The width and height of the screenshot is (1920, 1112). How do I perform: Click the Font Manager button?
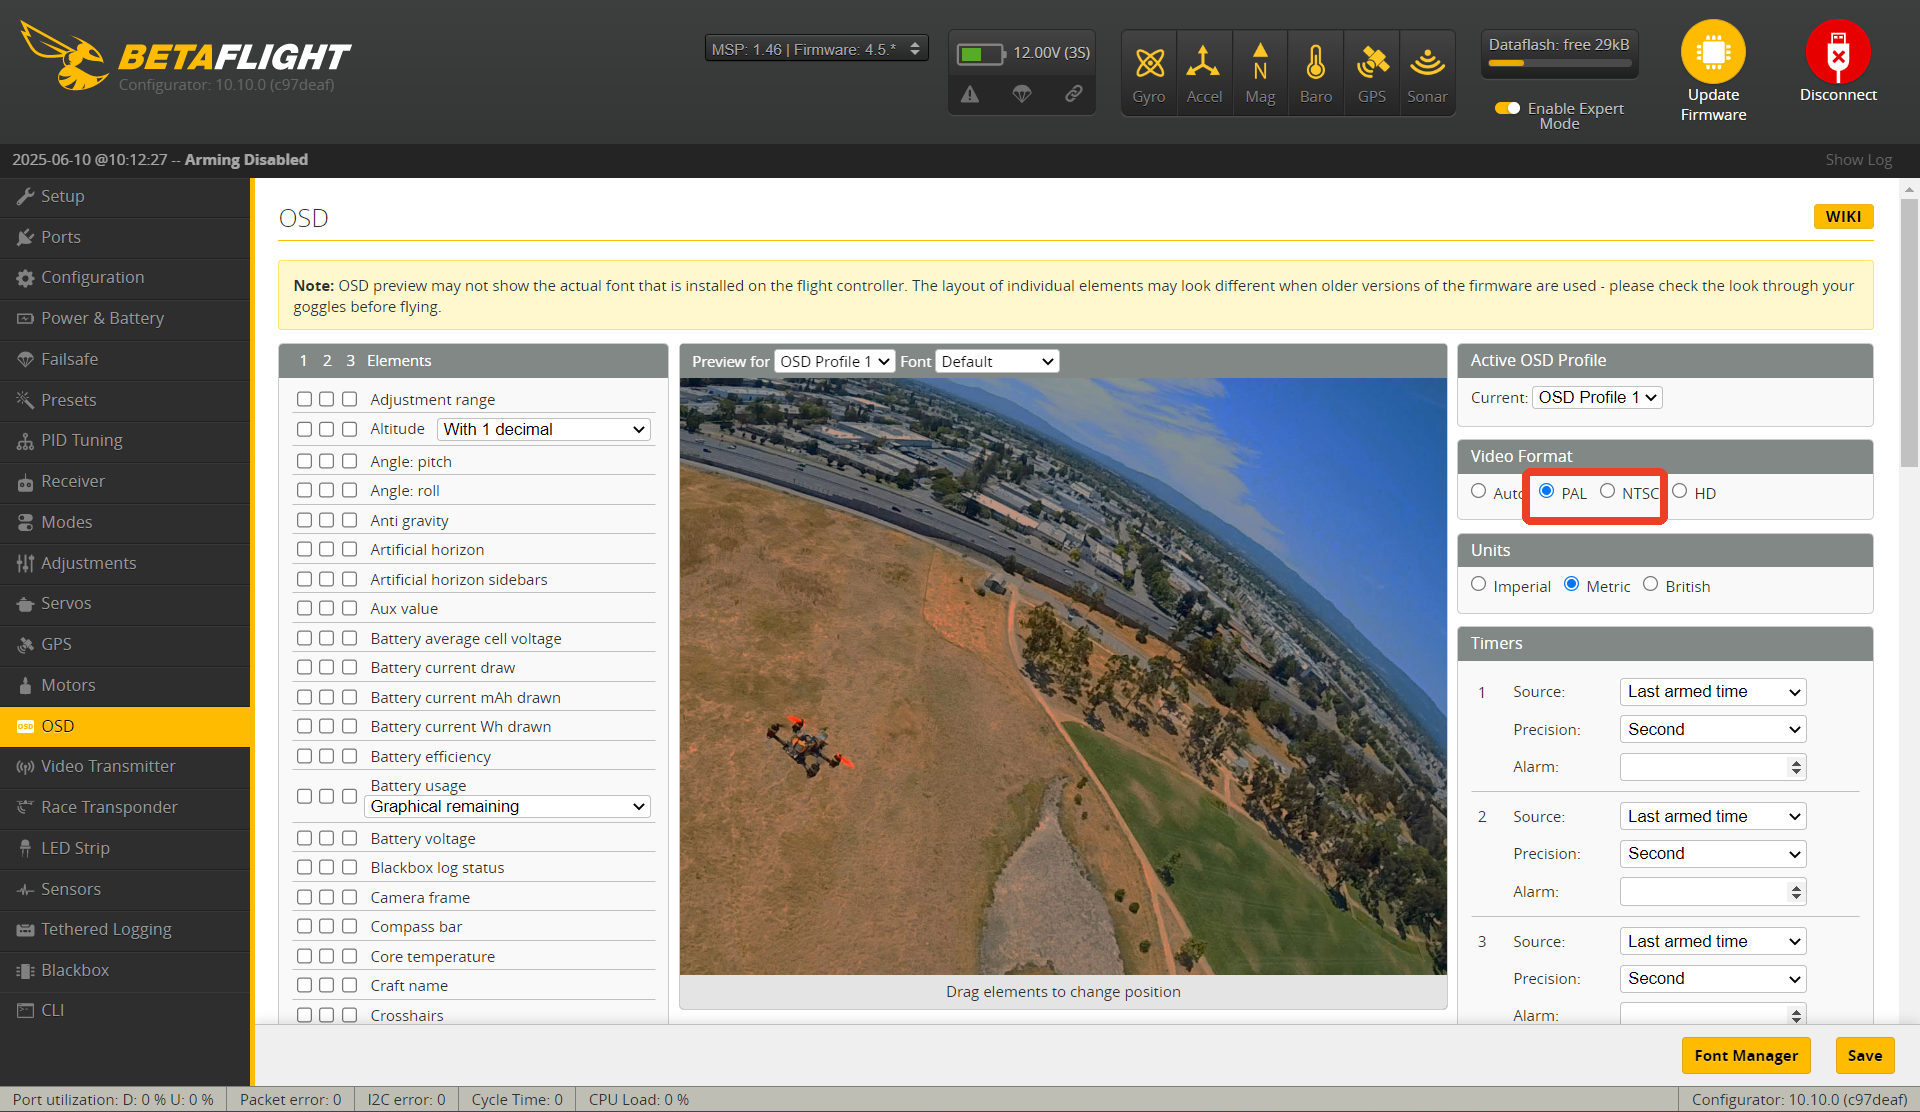[1745, 1055]
